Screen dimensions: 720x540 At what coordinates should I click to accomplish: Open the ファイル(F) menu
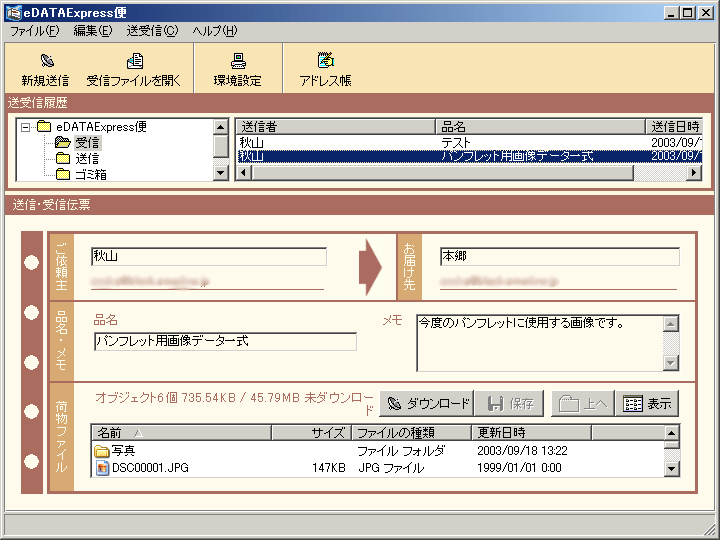34,31
